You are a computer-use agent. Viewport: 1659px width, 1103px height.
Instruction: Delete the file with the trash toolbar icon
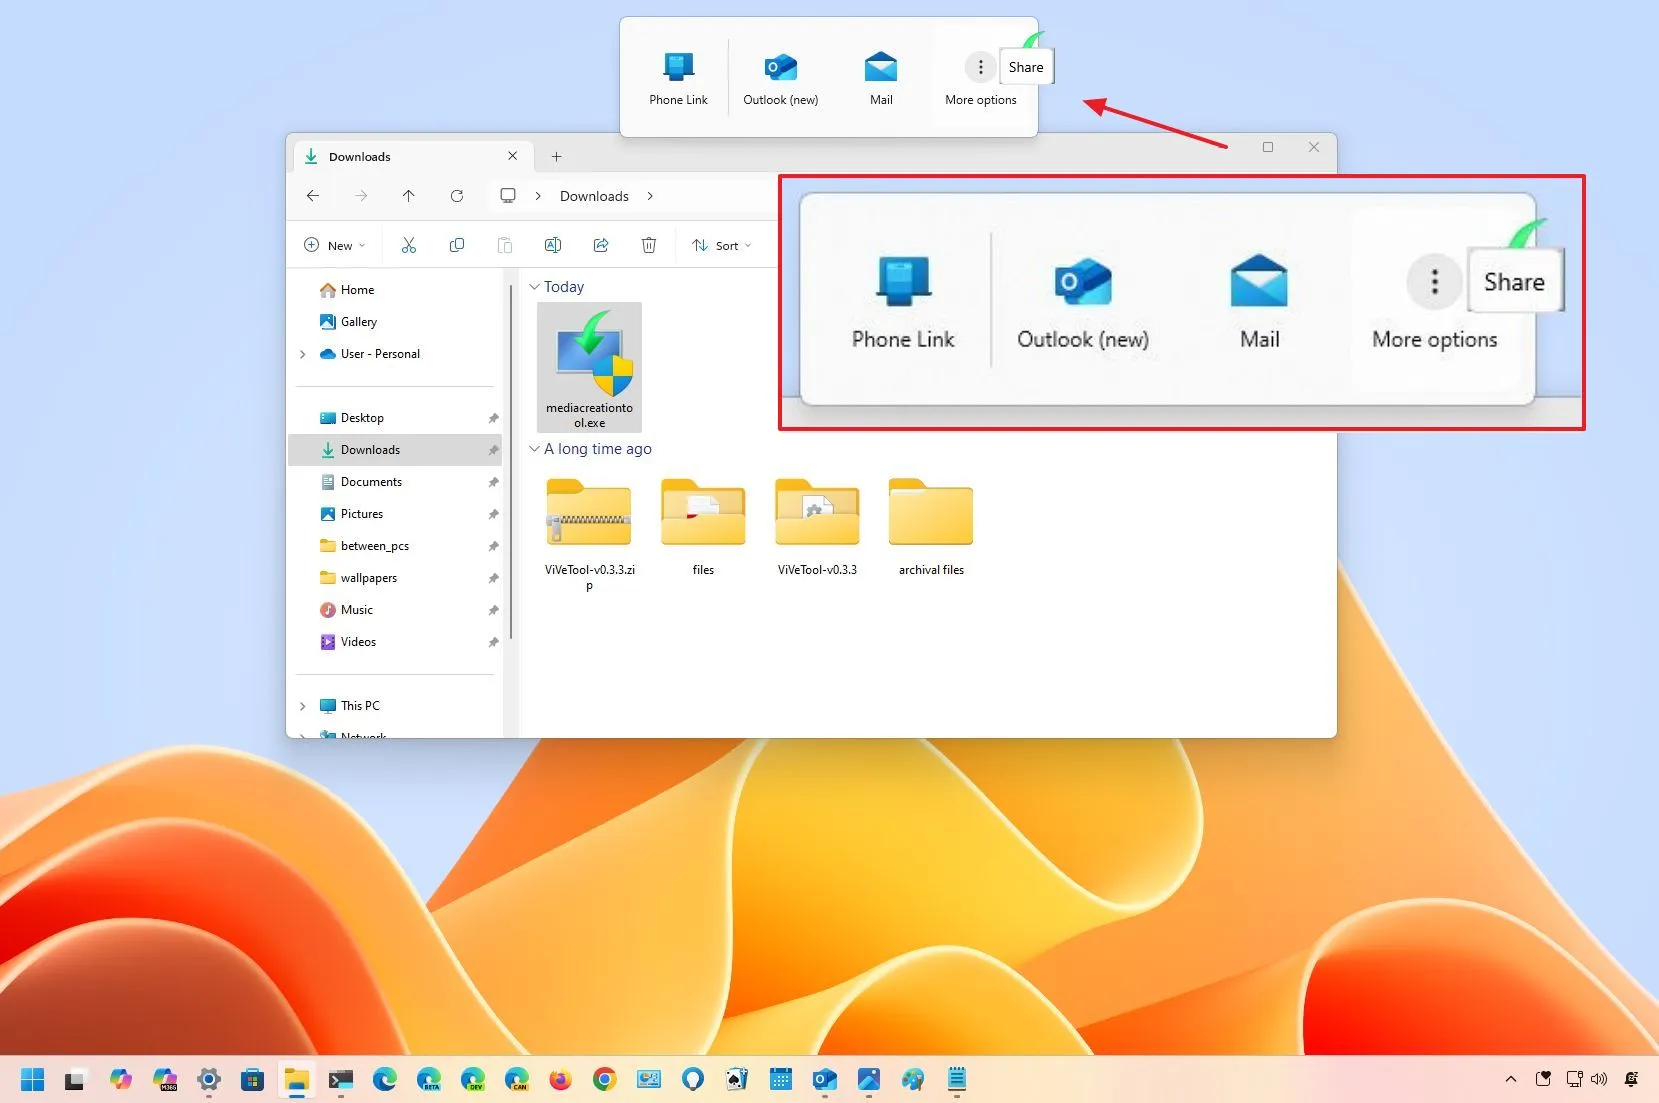[649, 245]
